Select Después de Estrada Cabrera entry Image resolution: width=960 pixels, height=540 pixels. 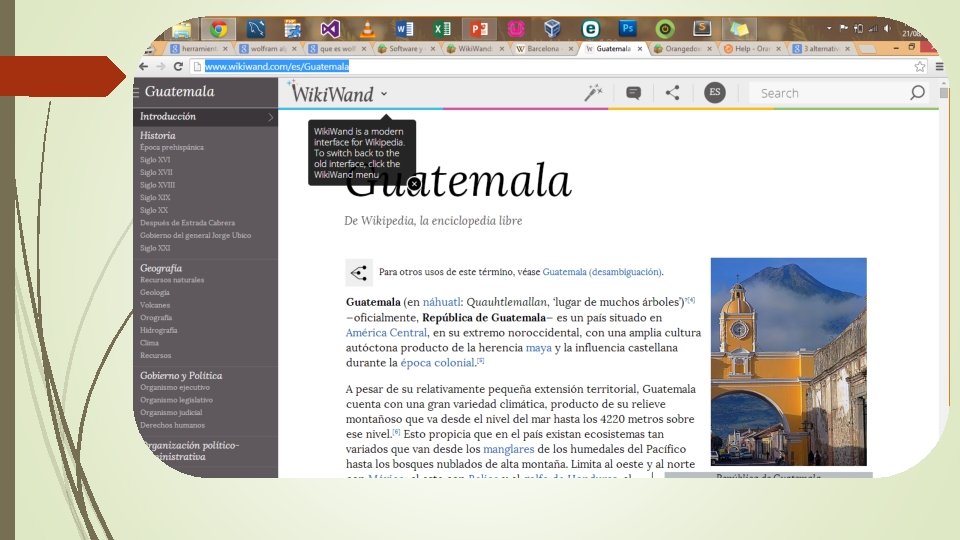[x=187, y=223]
